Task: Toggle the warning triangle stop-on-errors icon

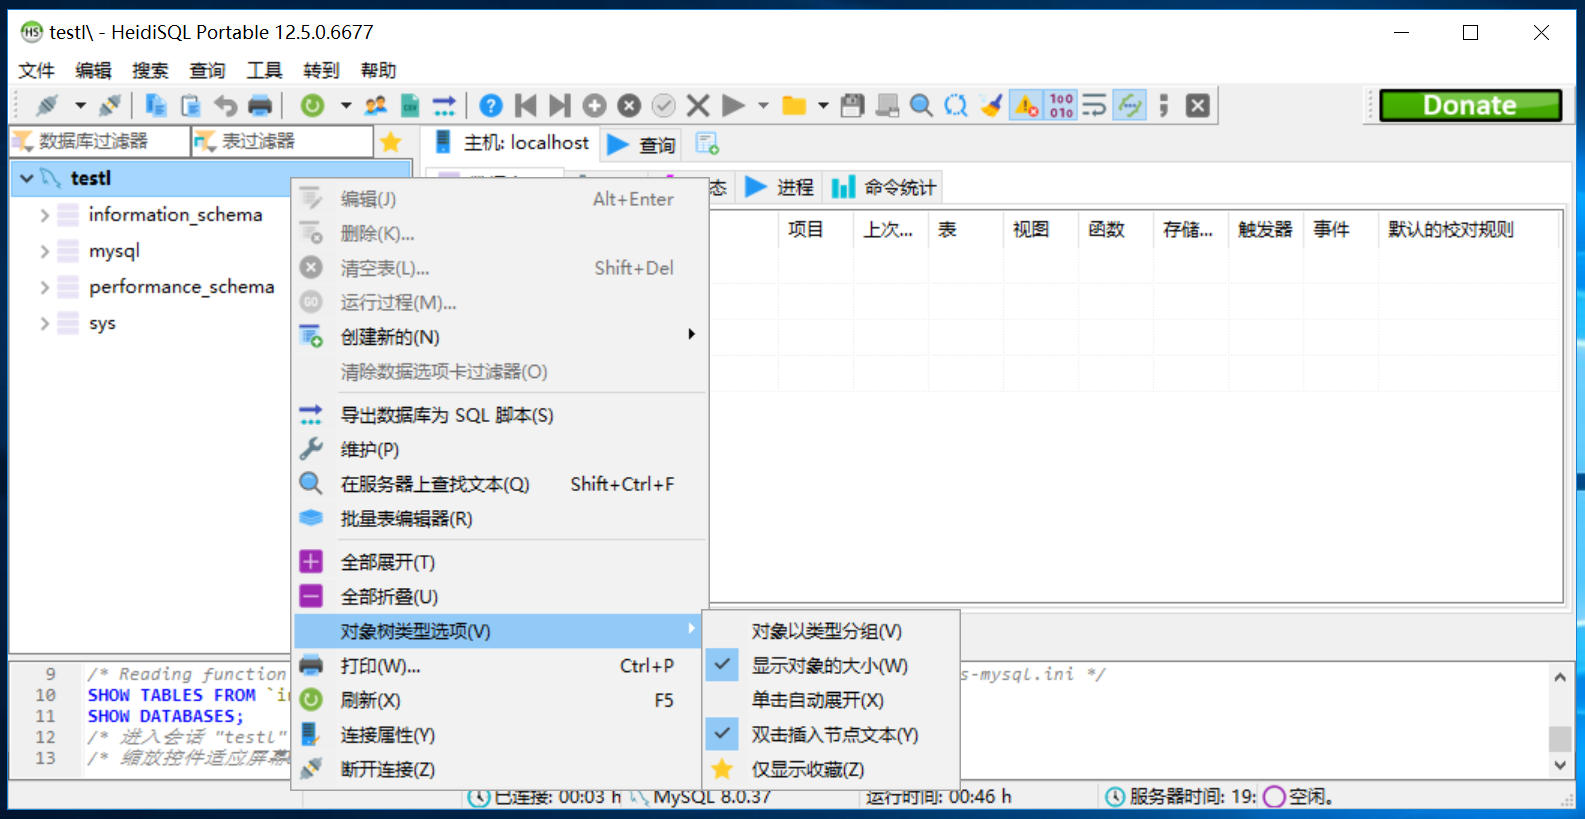Action: tap(1026, 105)
